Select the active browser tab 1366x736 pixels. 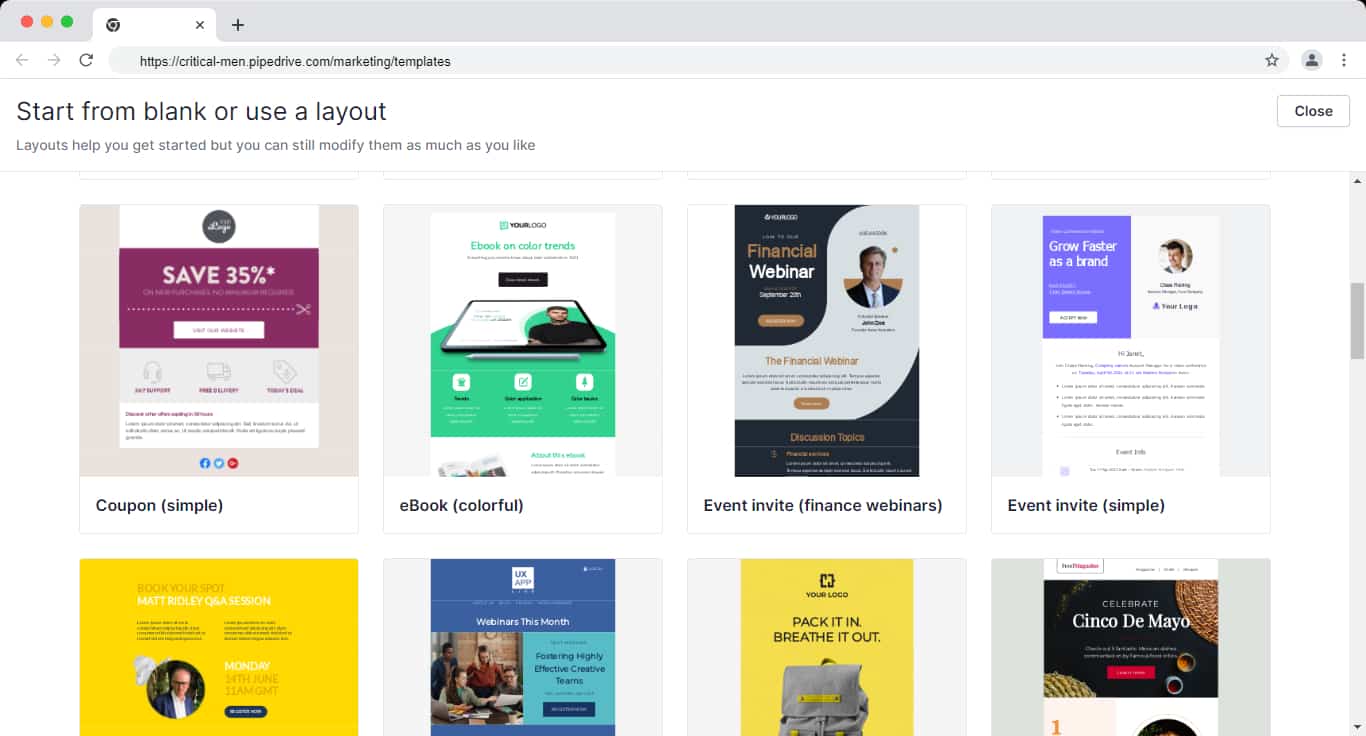coord(154,25)
